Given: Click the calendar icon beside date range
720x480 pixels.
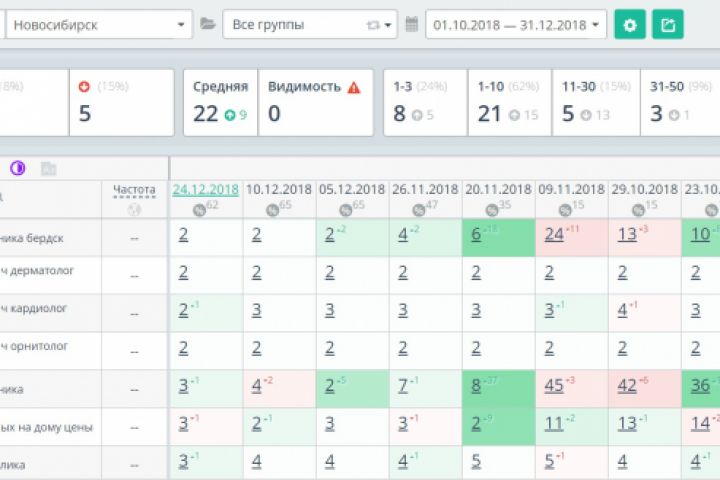Looking at the screenshot, I should [x=412, y=25].
